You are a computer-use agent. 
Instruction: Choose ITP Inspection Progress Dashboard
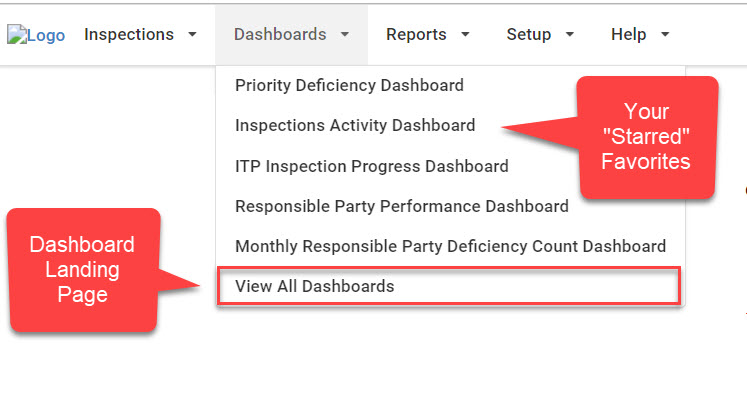tap(372, 166)
